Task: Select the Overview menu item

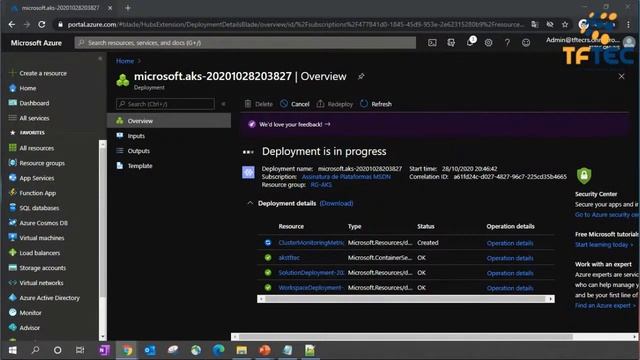Action: point(169,121)
